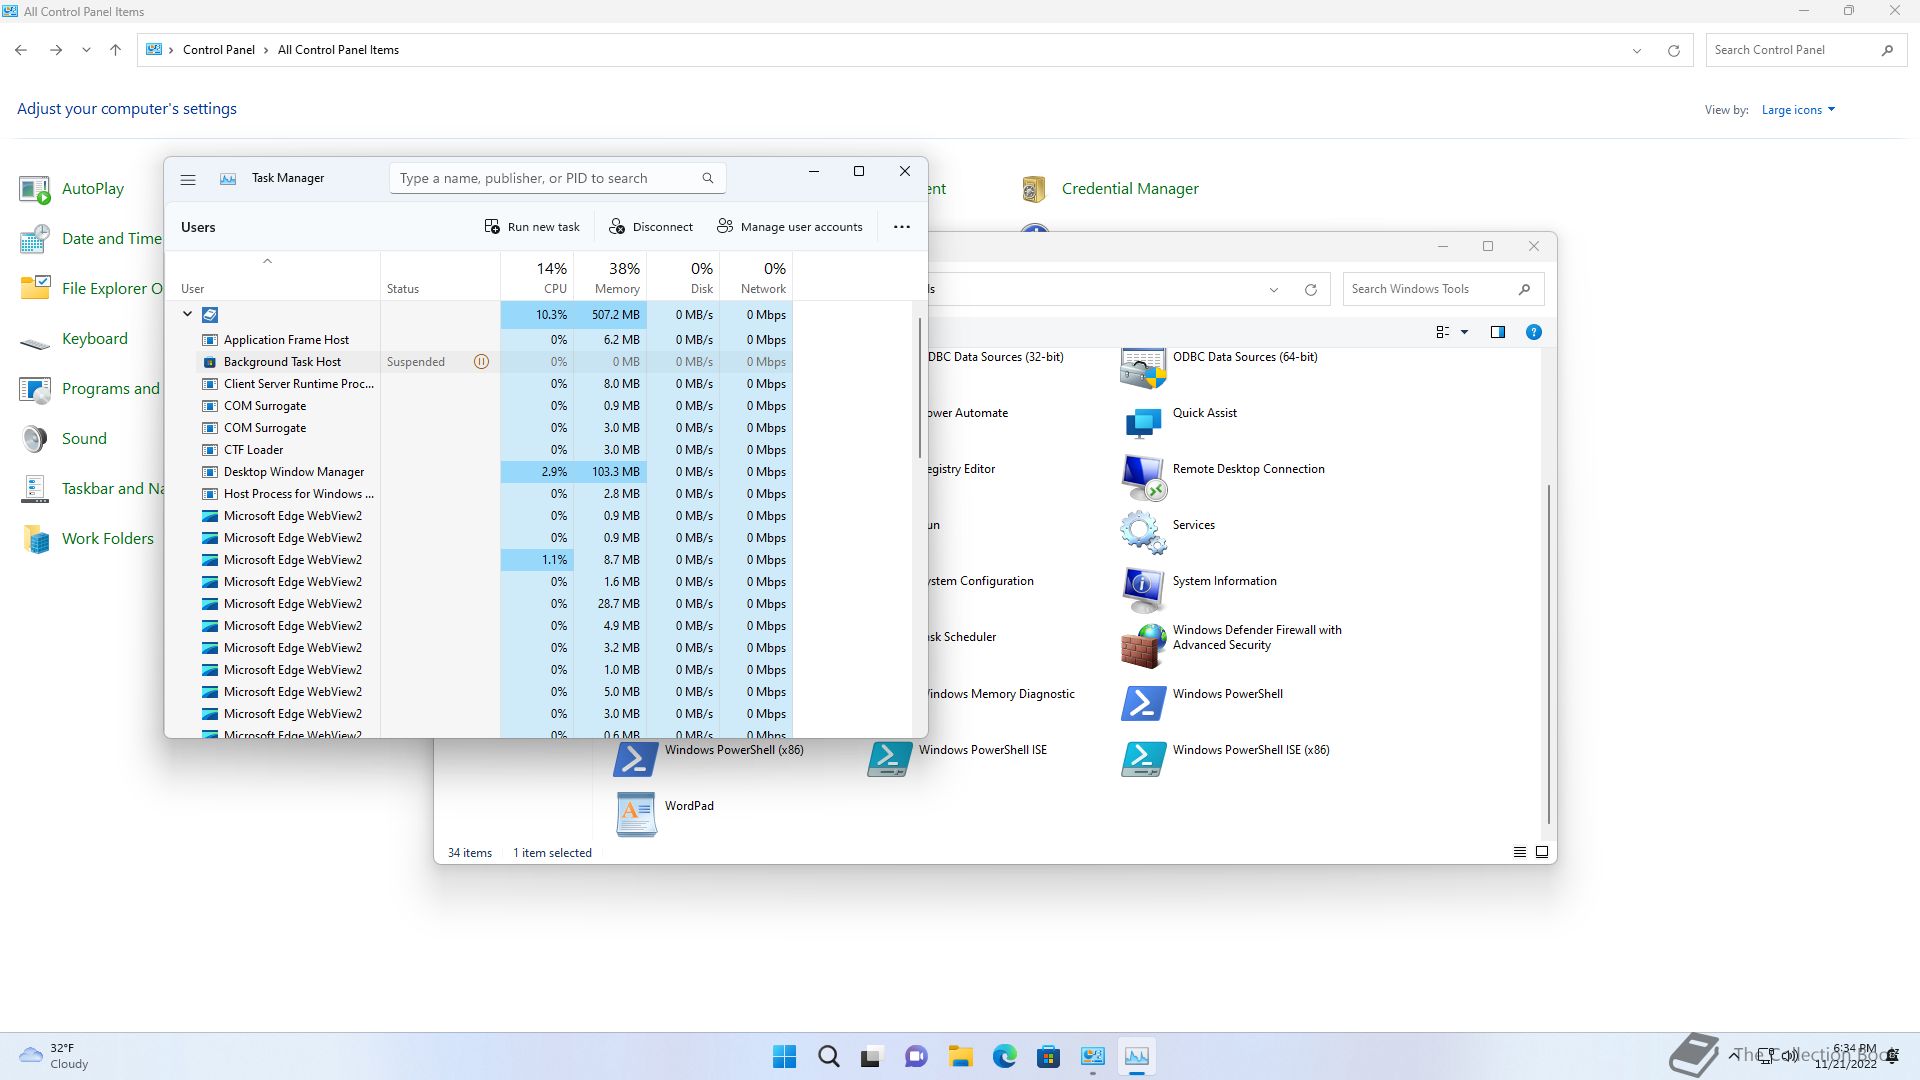
Task: Open Task Manager hamburger navigation menu
Action: (x=187, y=179)
